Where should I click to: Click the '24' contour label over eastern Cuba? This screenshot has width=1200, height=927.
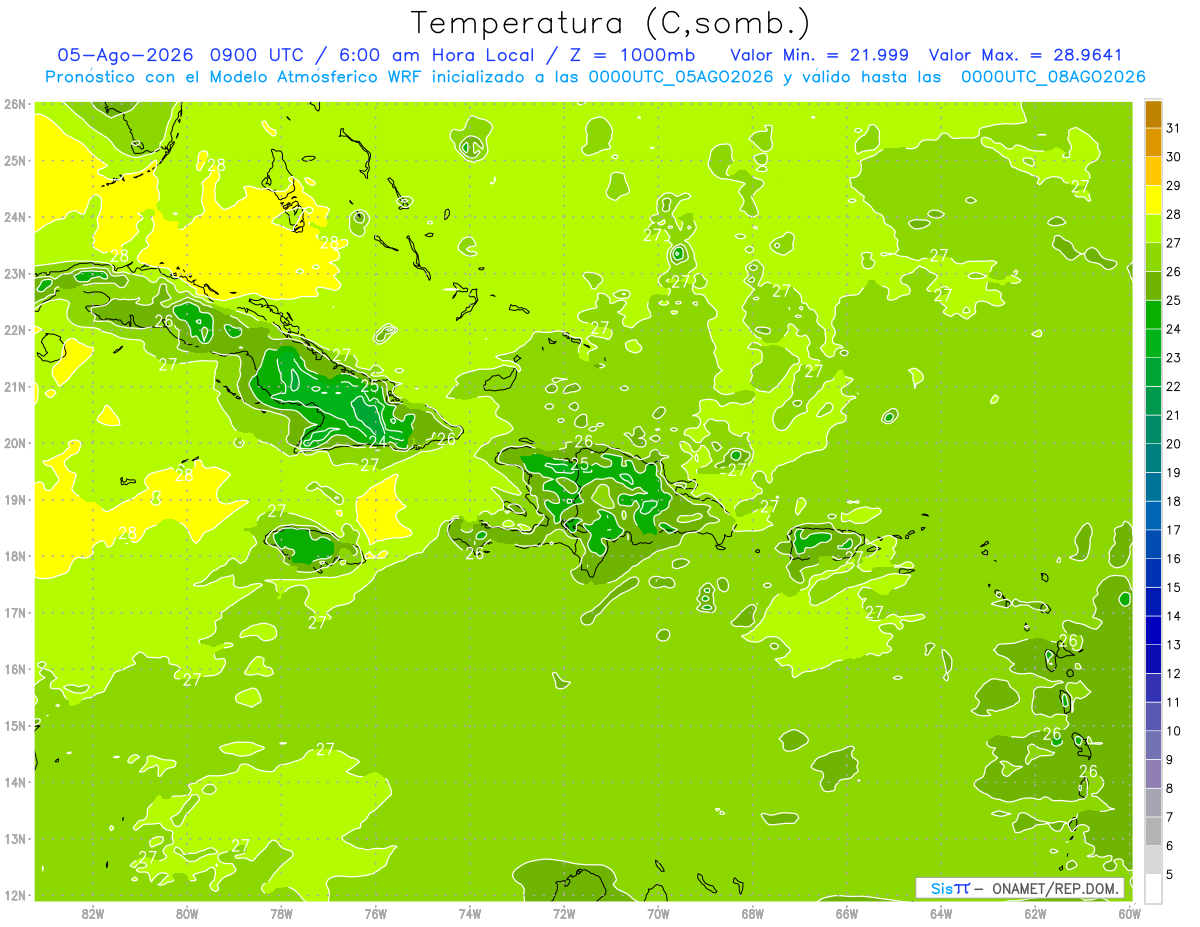click(x=378, y=441)
